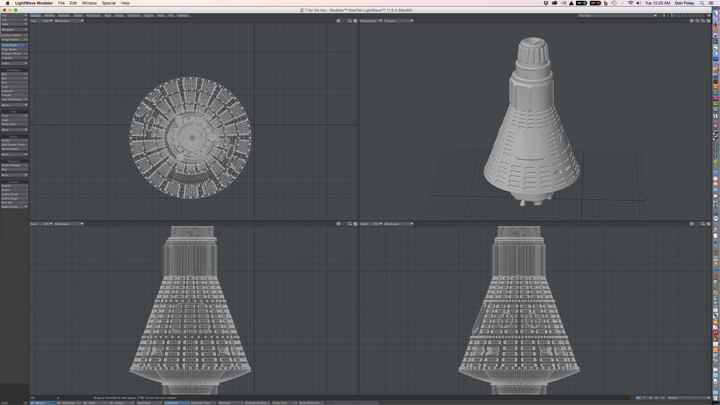Switch to the Multiply tab
The height and width of the screenshot is (405, 720).
[64, 16]
